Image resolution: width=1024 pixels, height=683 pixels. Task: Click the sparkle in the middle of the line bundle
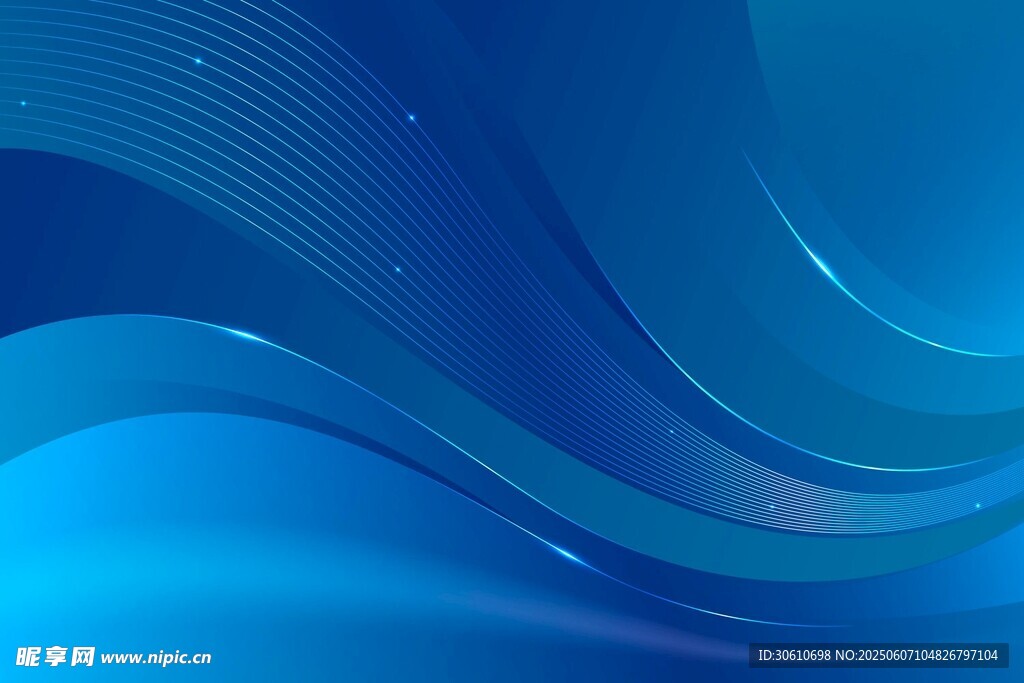click(397, 269)
